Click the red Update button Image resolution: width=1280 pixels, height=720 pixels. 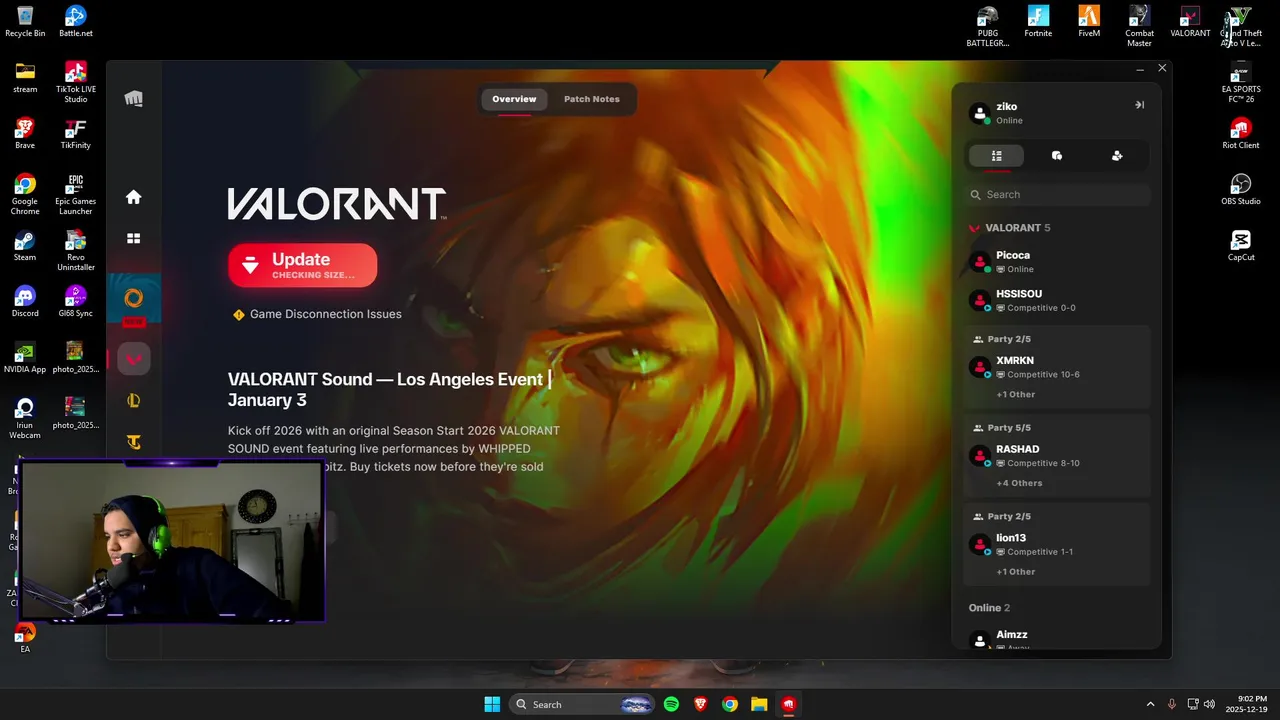(302, 265)
